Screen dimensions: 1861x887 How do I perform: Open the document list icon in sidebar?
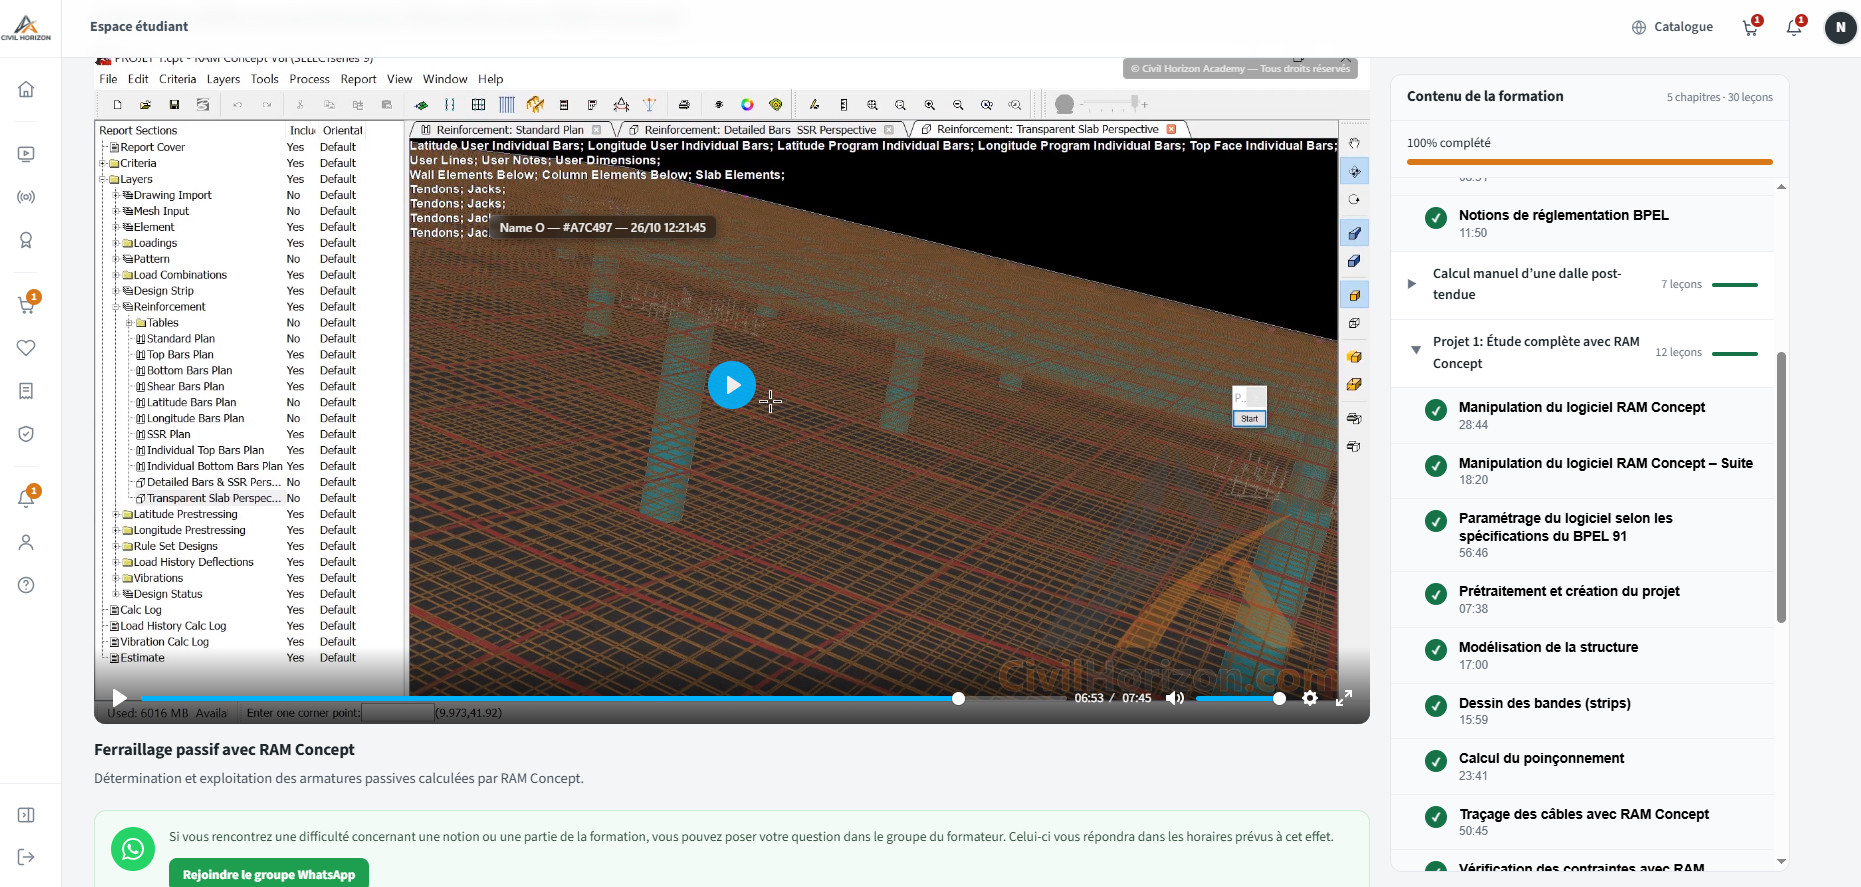(x=26, y=391)
